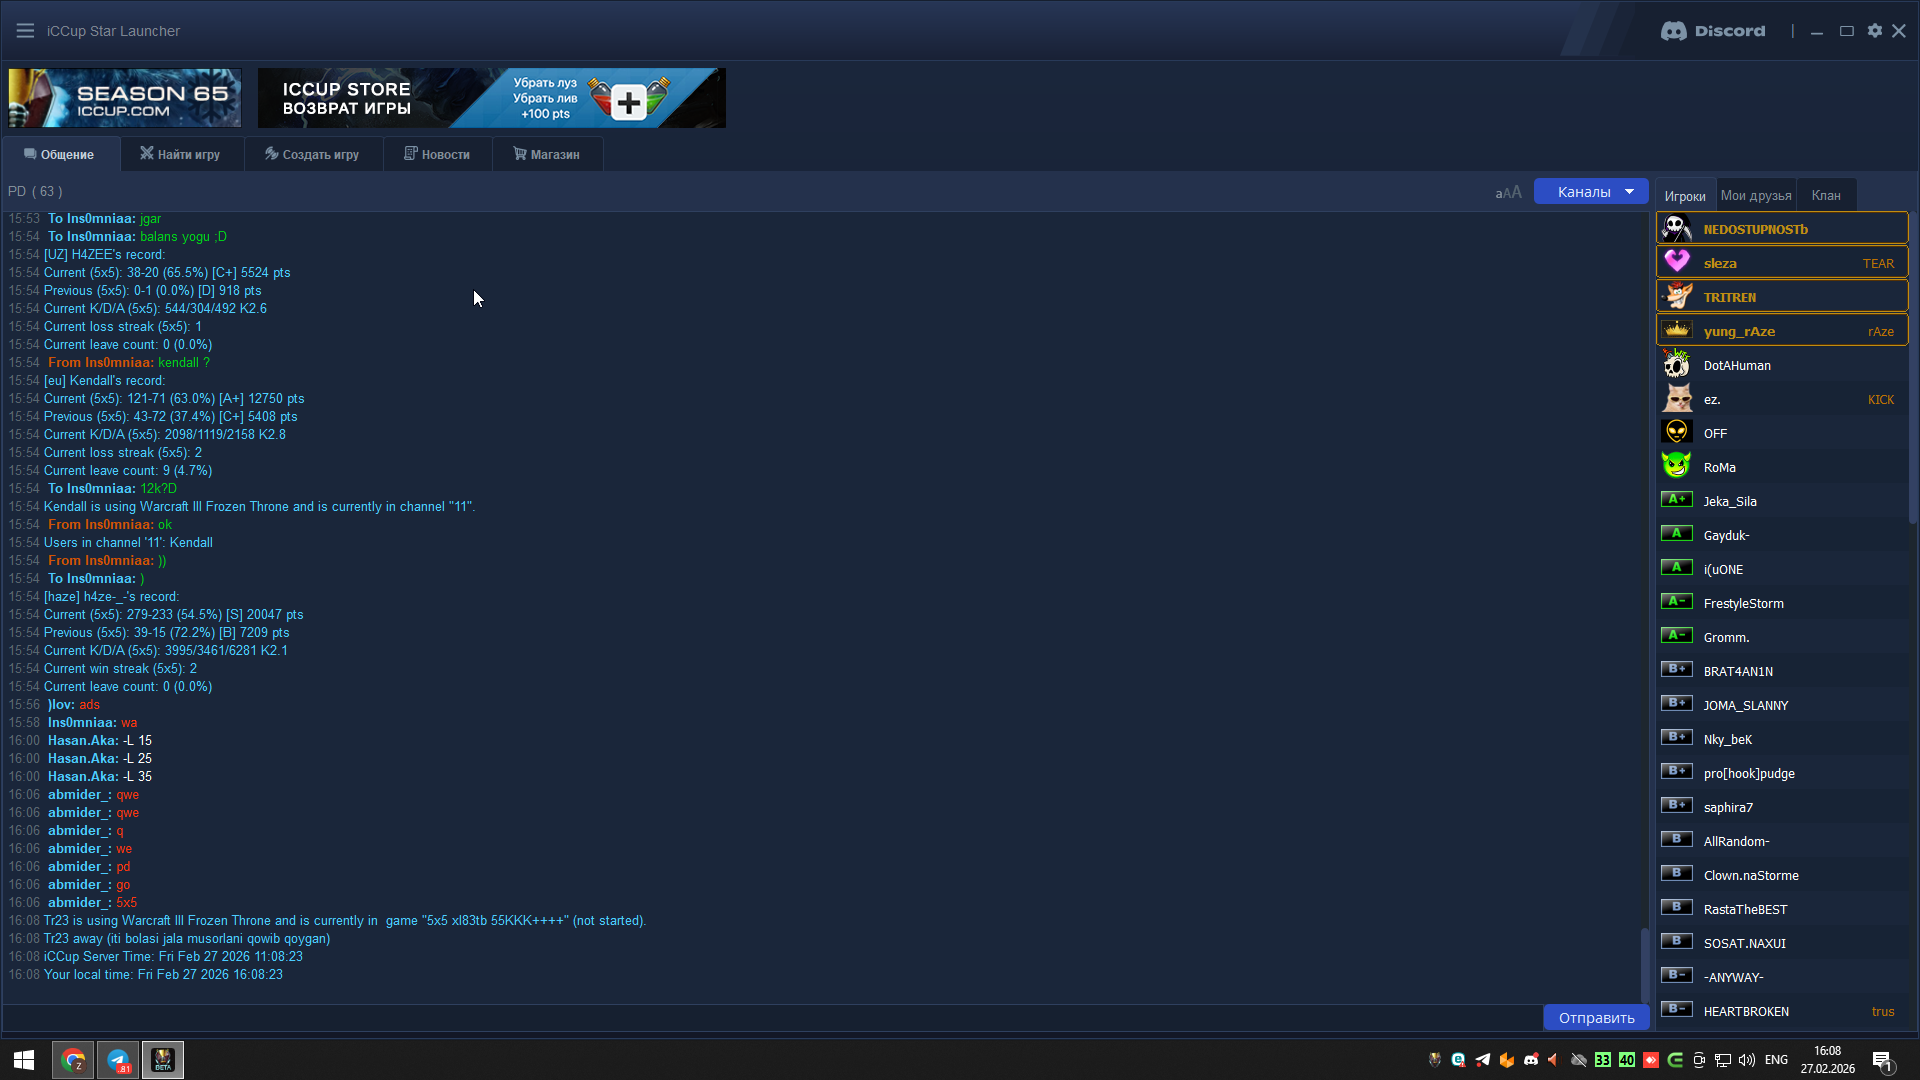Screen dimensions: 1920x1080
Task: Click the volume icon in system tray
Action: (1746, 1060)
